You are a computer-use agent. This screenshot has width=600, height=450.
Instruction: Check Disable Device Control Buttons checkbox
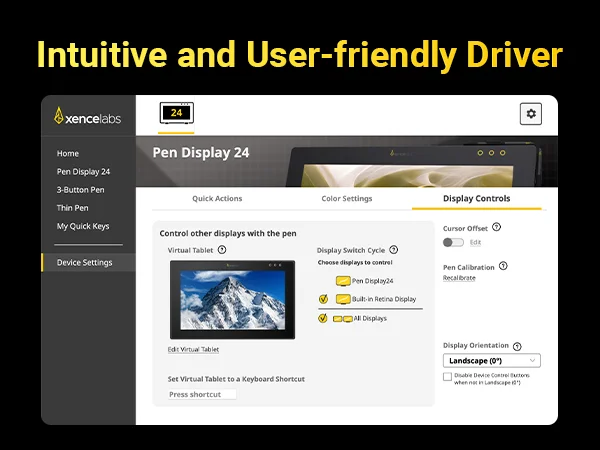[x=447, y=377]
